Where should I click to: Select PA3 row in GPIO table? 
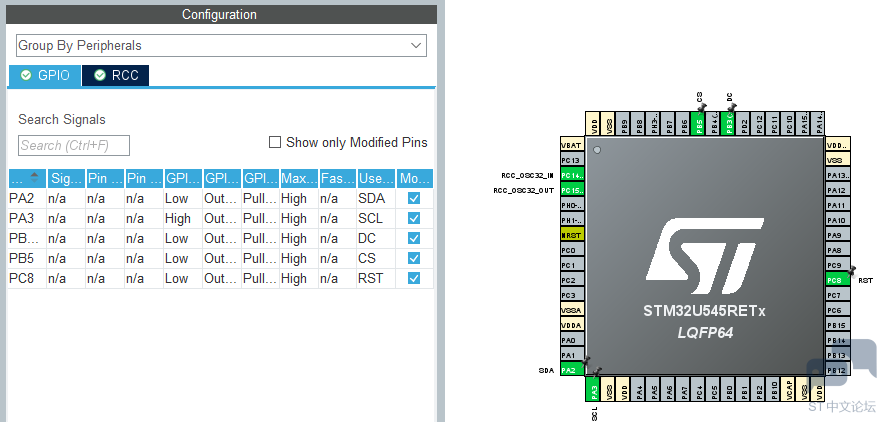pos(221,218)
